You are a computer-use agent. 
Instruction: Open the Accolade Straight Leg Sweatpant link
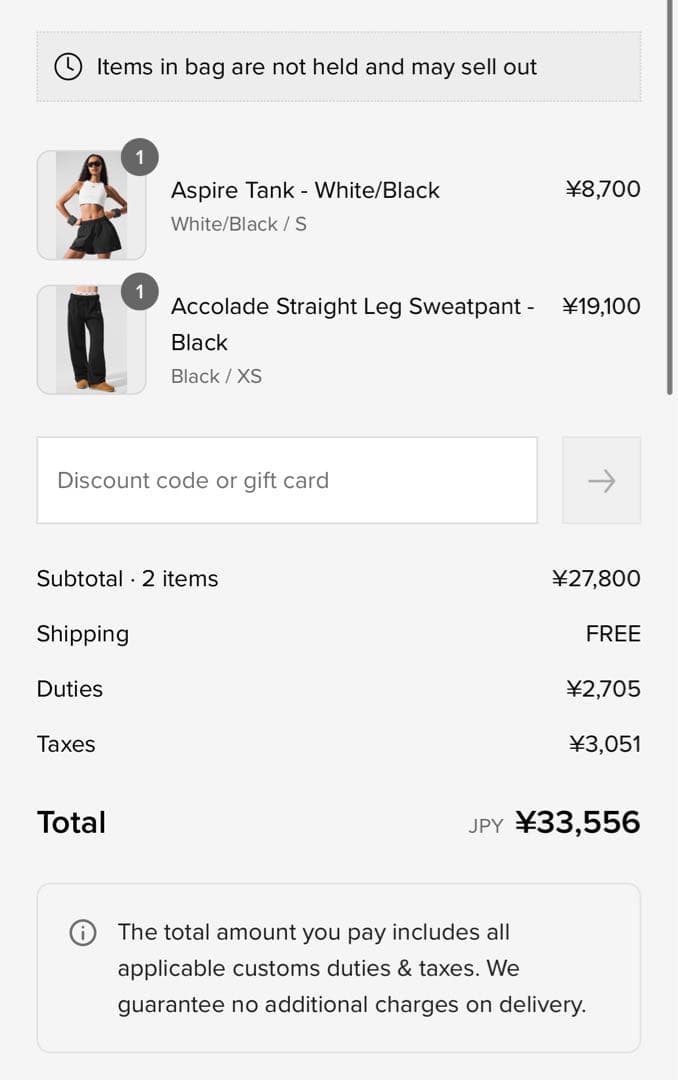[351, 306]
